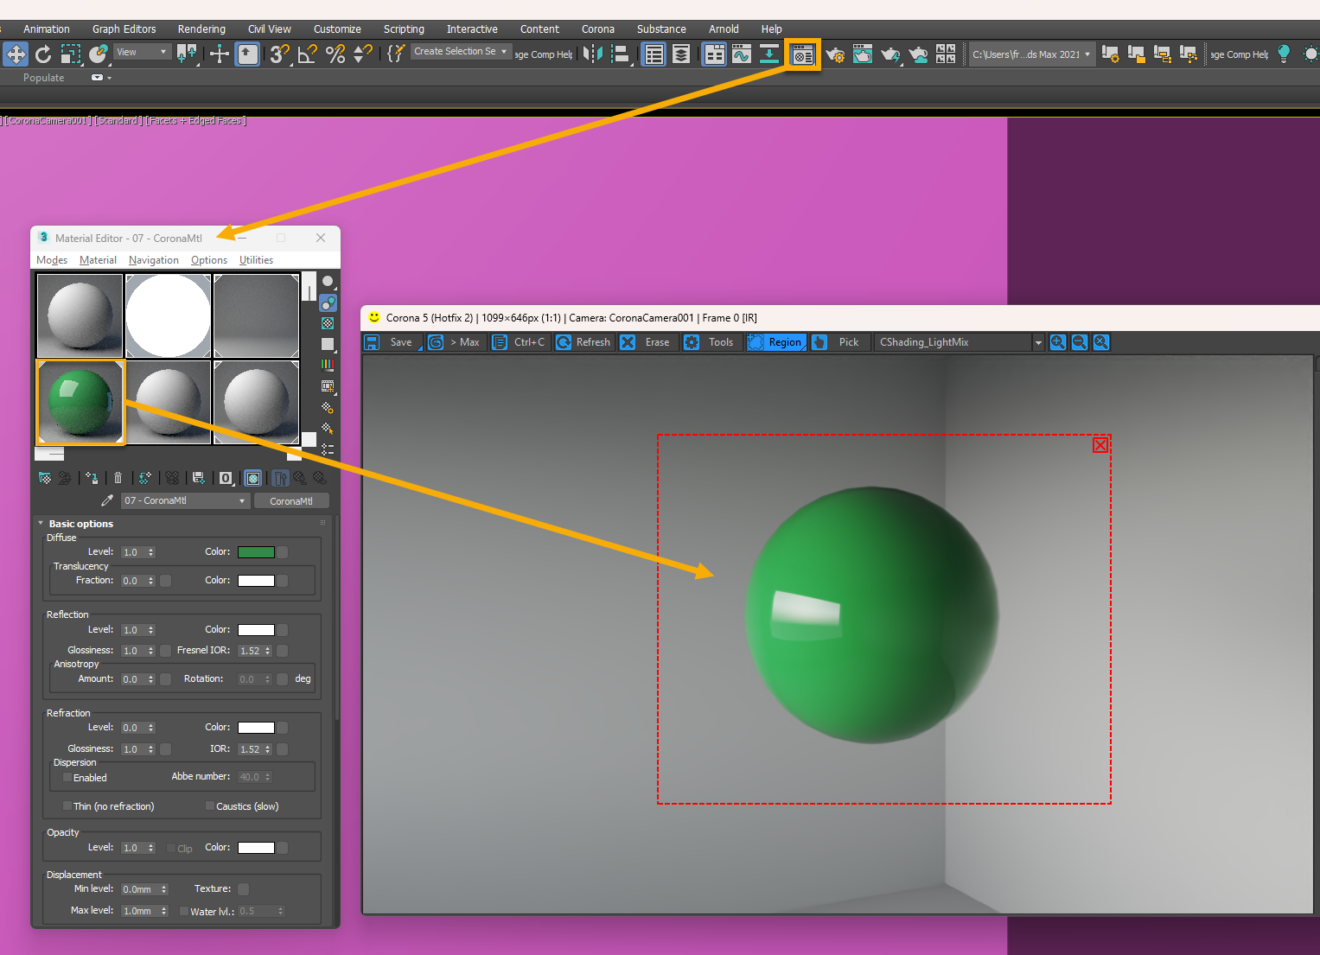Image resolution: width=1320 pixels, height=955 pixels.
Task: Toggle Region render in Corona window
Action: 777,342
